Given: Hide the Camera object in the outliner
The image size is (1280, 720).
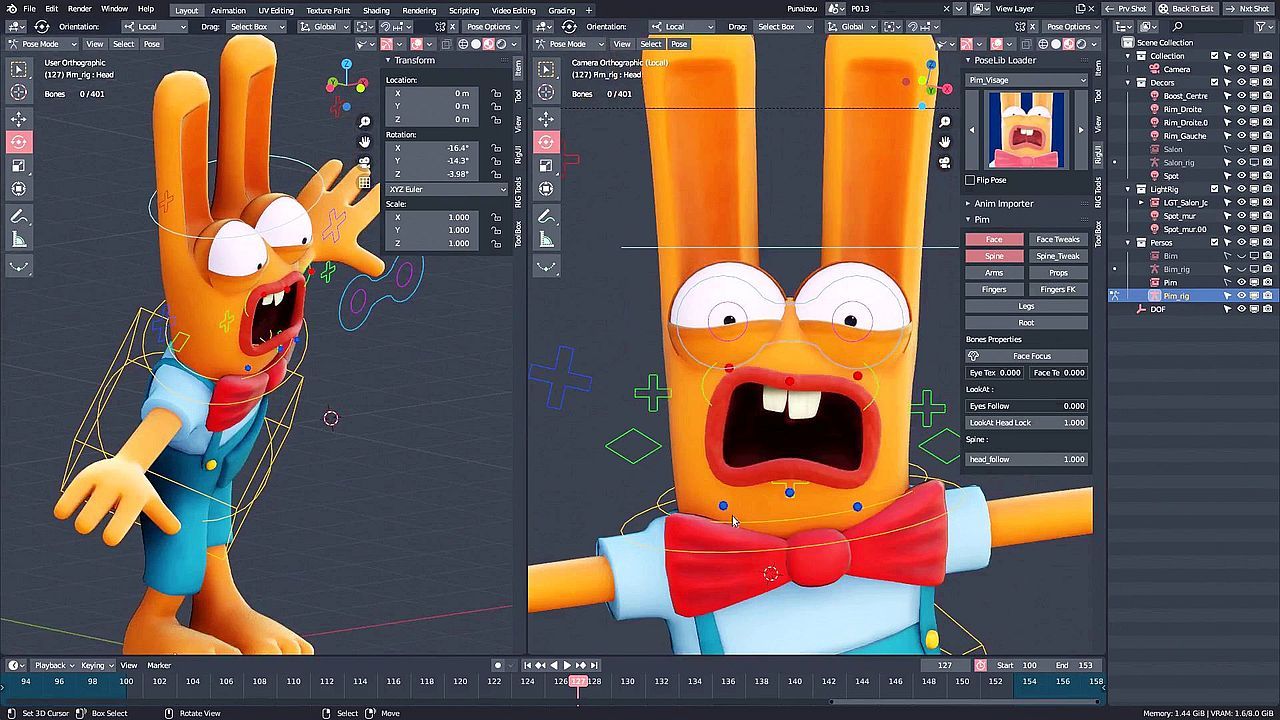Looking at the screenshot, I should 1241,69.
